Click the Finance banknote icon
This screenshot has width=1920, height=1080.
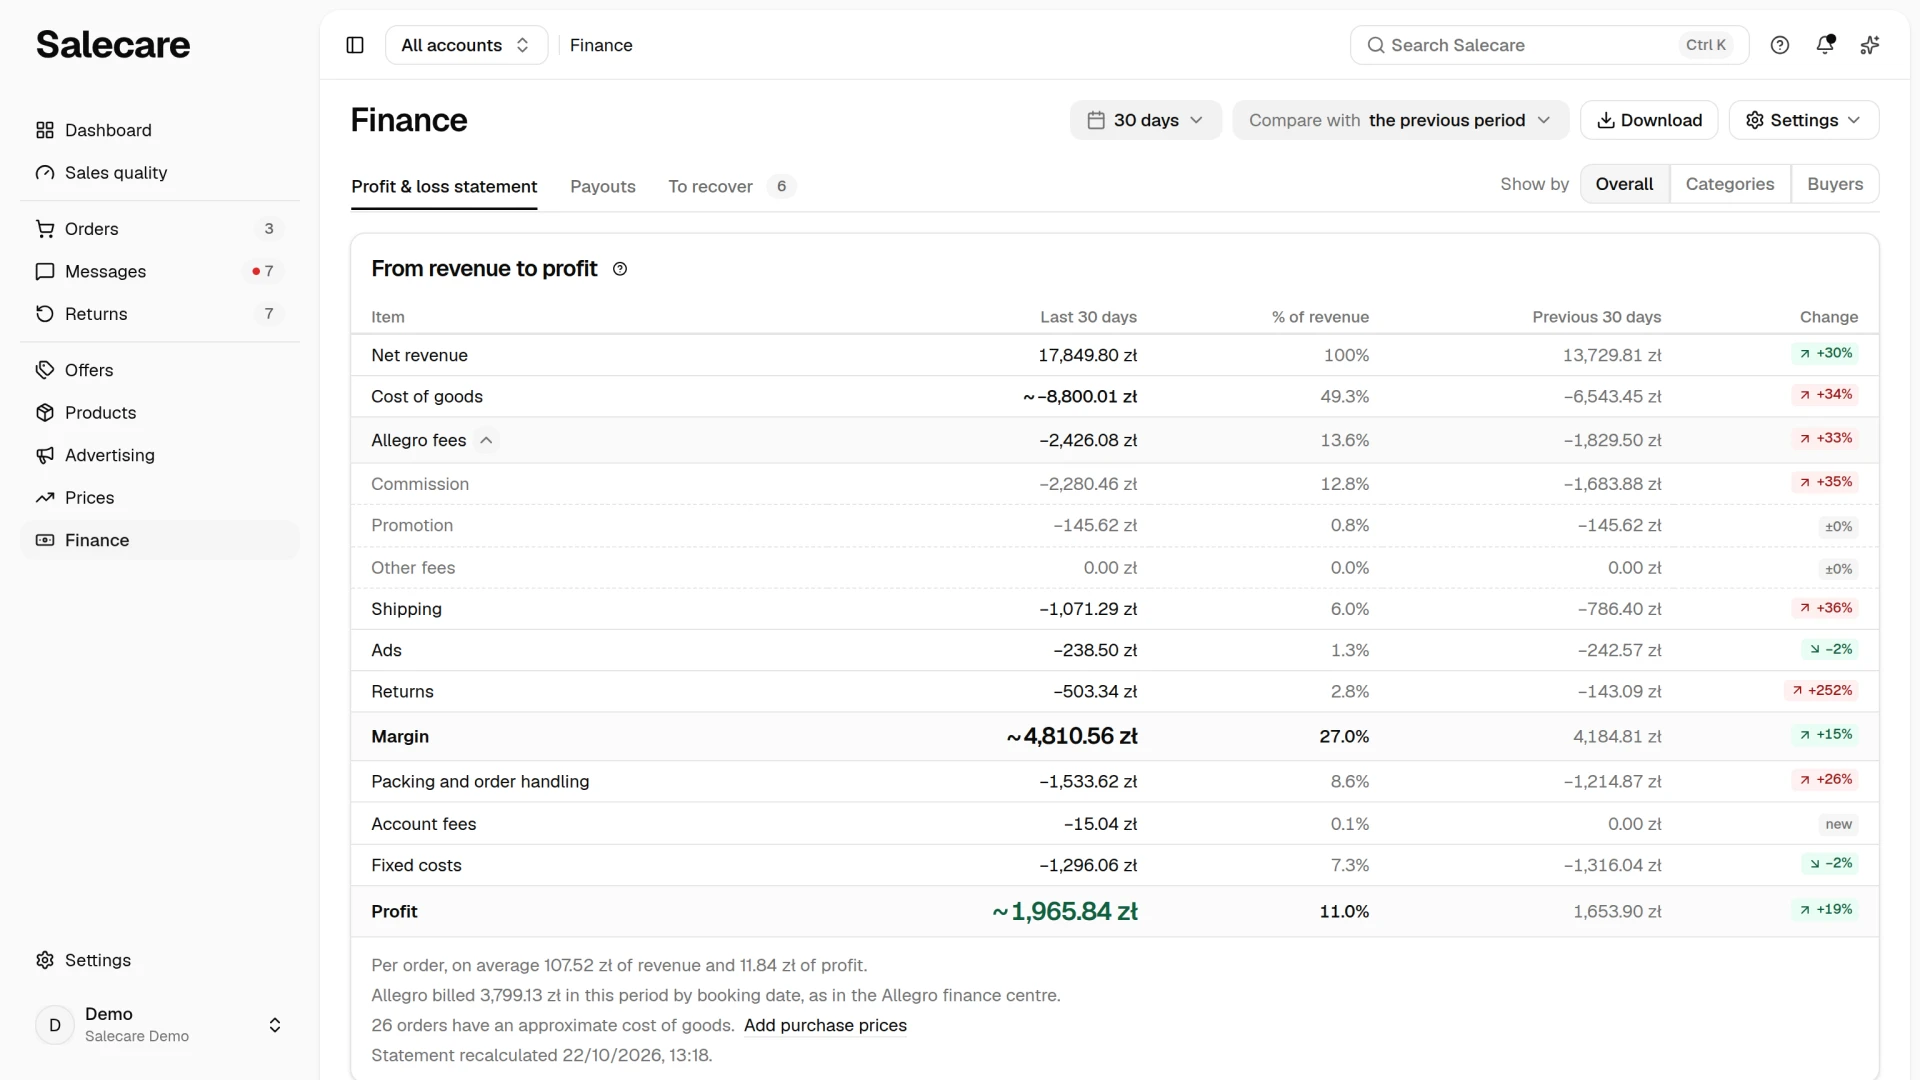coord(45,540)
